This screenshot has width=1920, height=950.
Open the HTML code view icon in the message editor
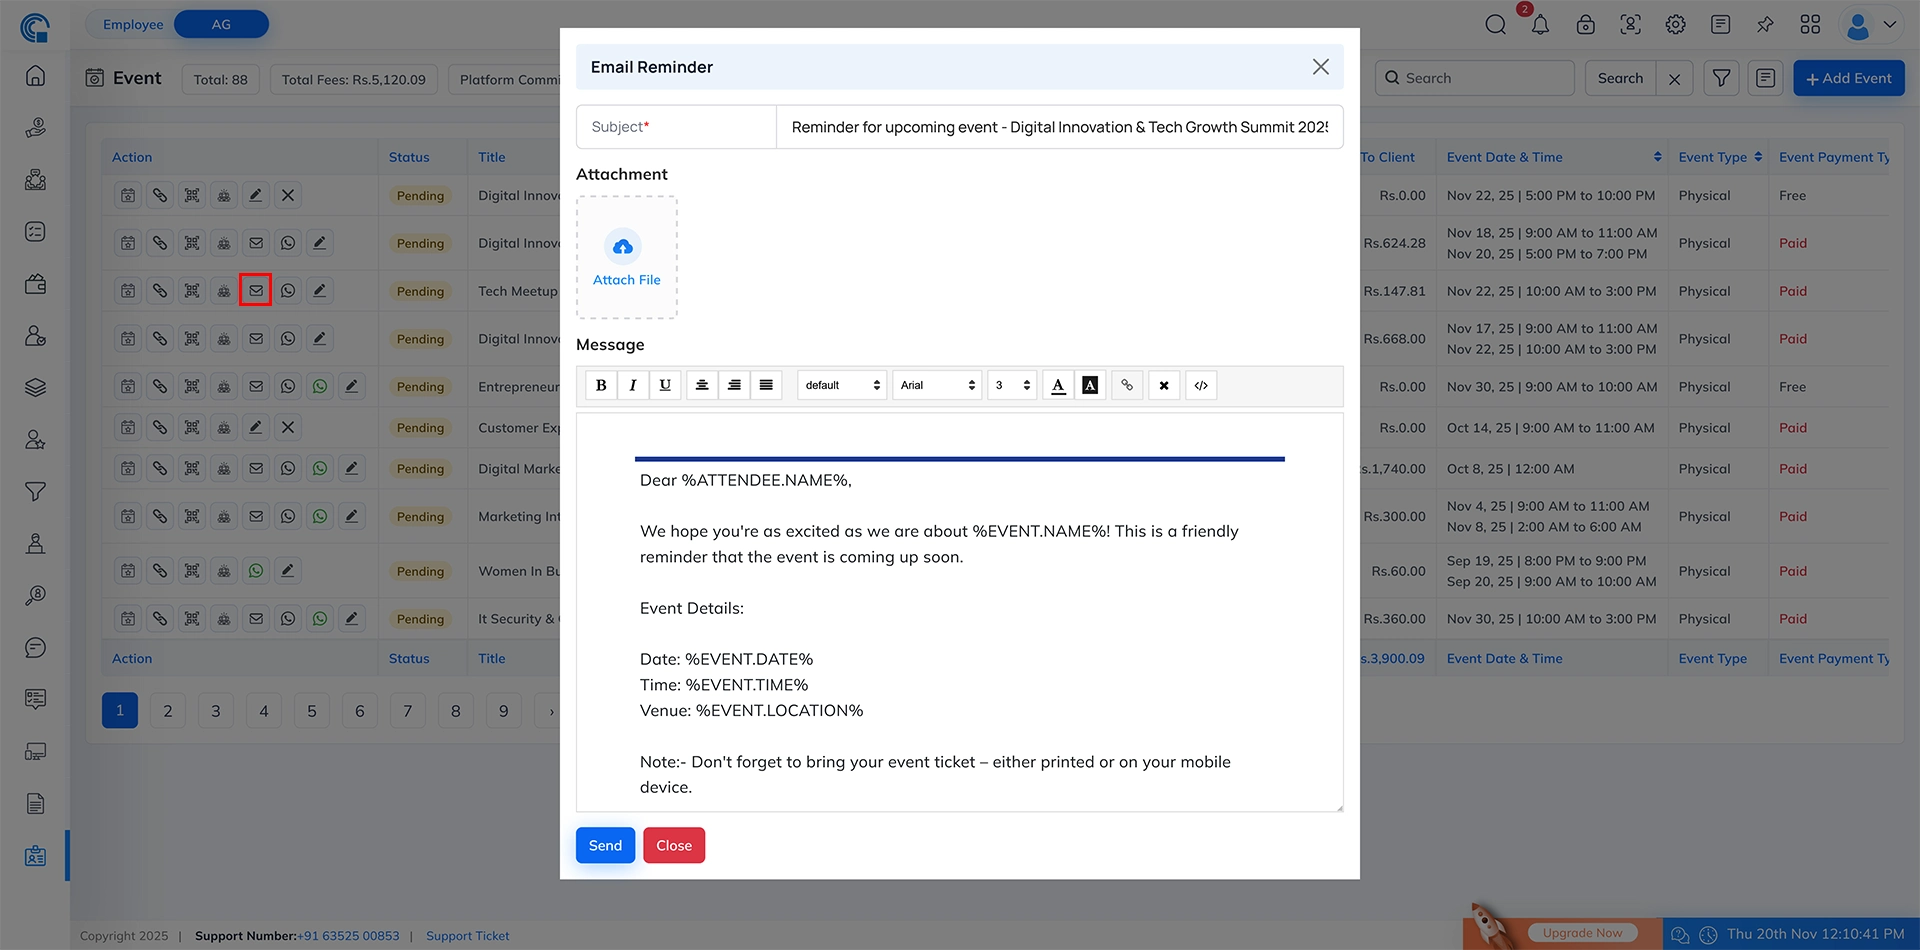(x=1200, y=385)
